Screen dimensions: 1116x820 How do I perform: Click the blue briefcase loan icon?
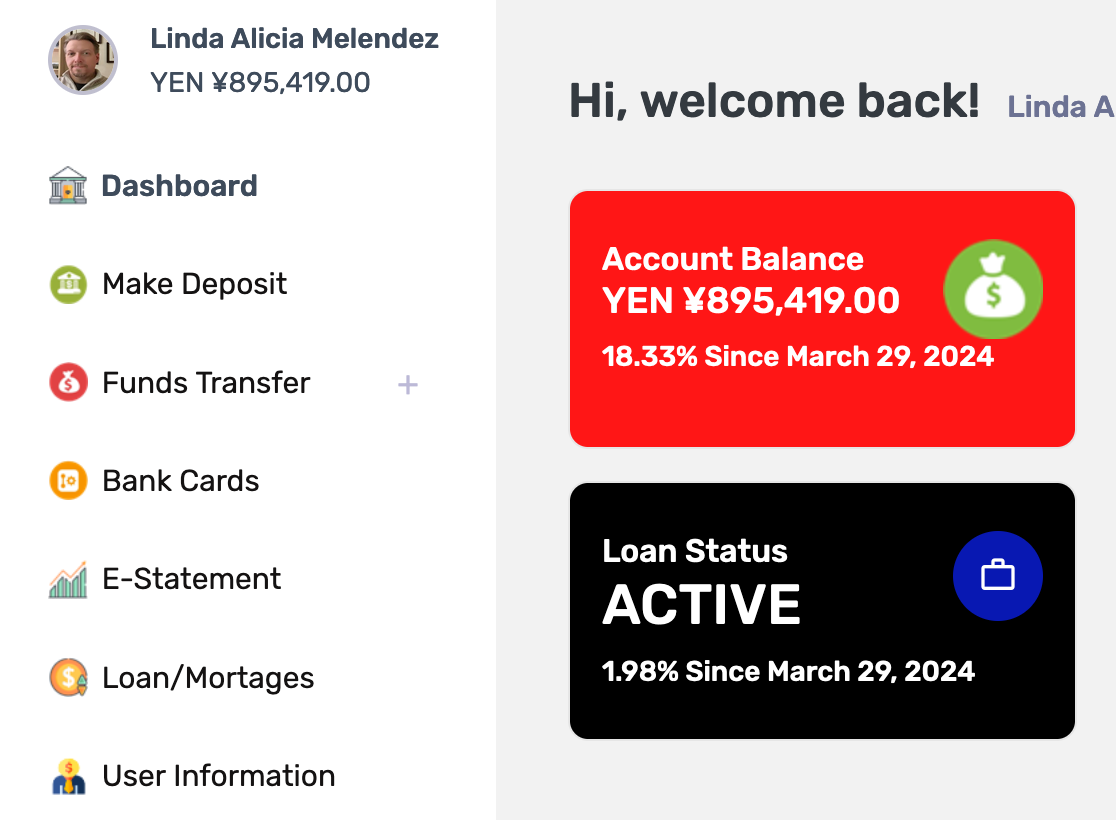coord(998,576)
